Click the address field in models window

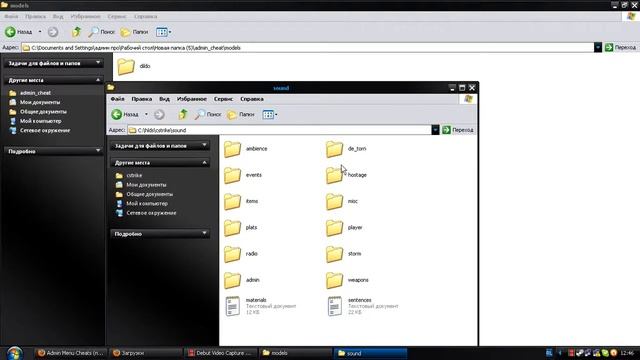pyautogui.click(x=308, y=48)
